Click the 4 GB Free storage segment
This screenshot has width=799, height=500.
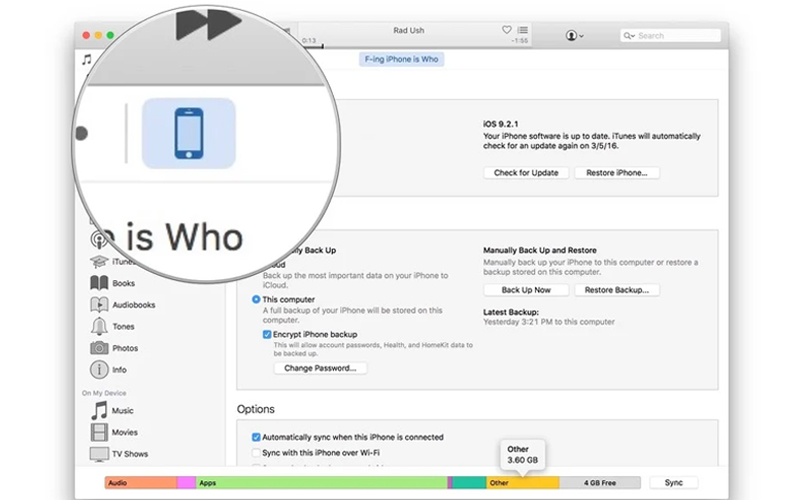click(x=600, y=483)
